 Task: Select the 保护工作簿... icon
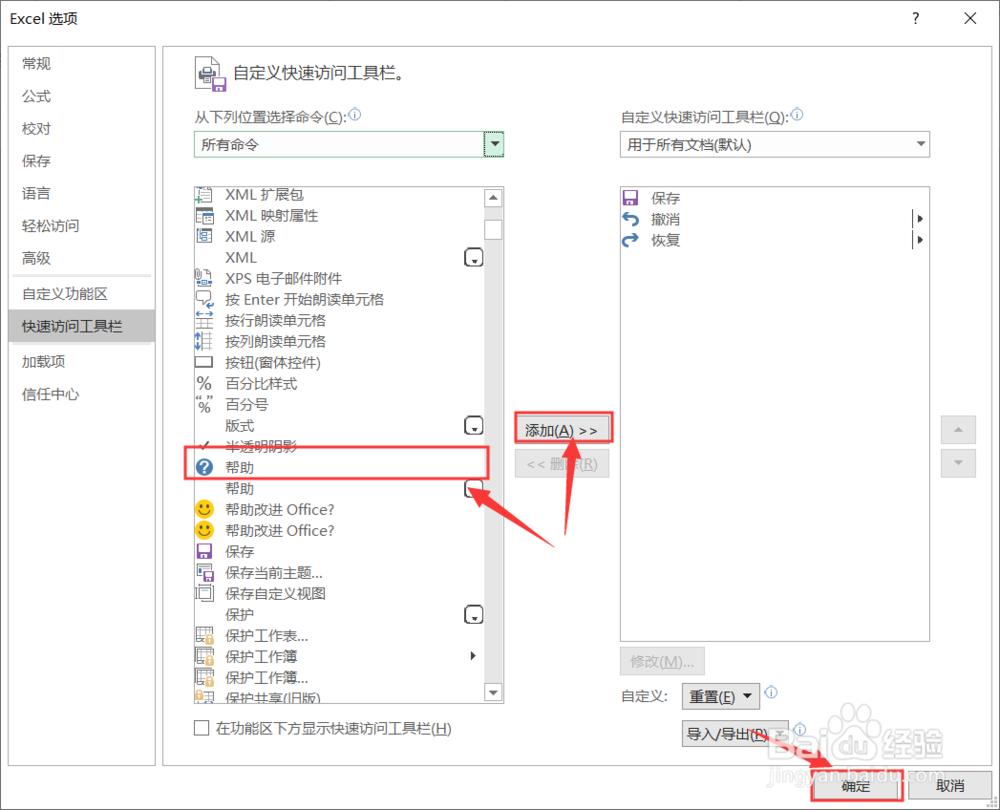tap(204, 677)
